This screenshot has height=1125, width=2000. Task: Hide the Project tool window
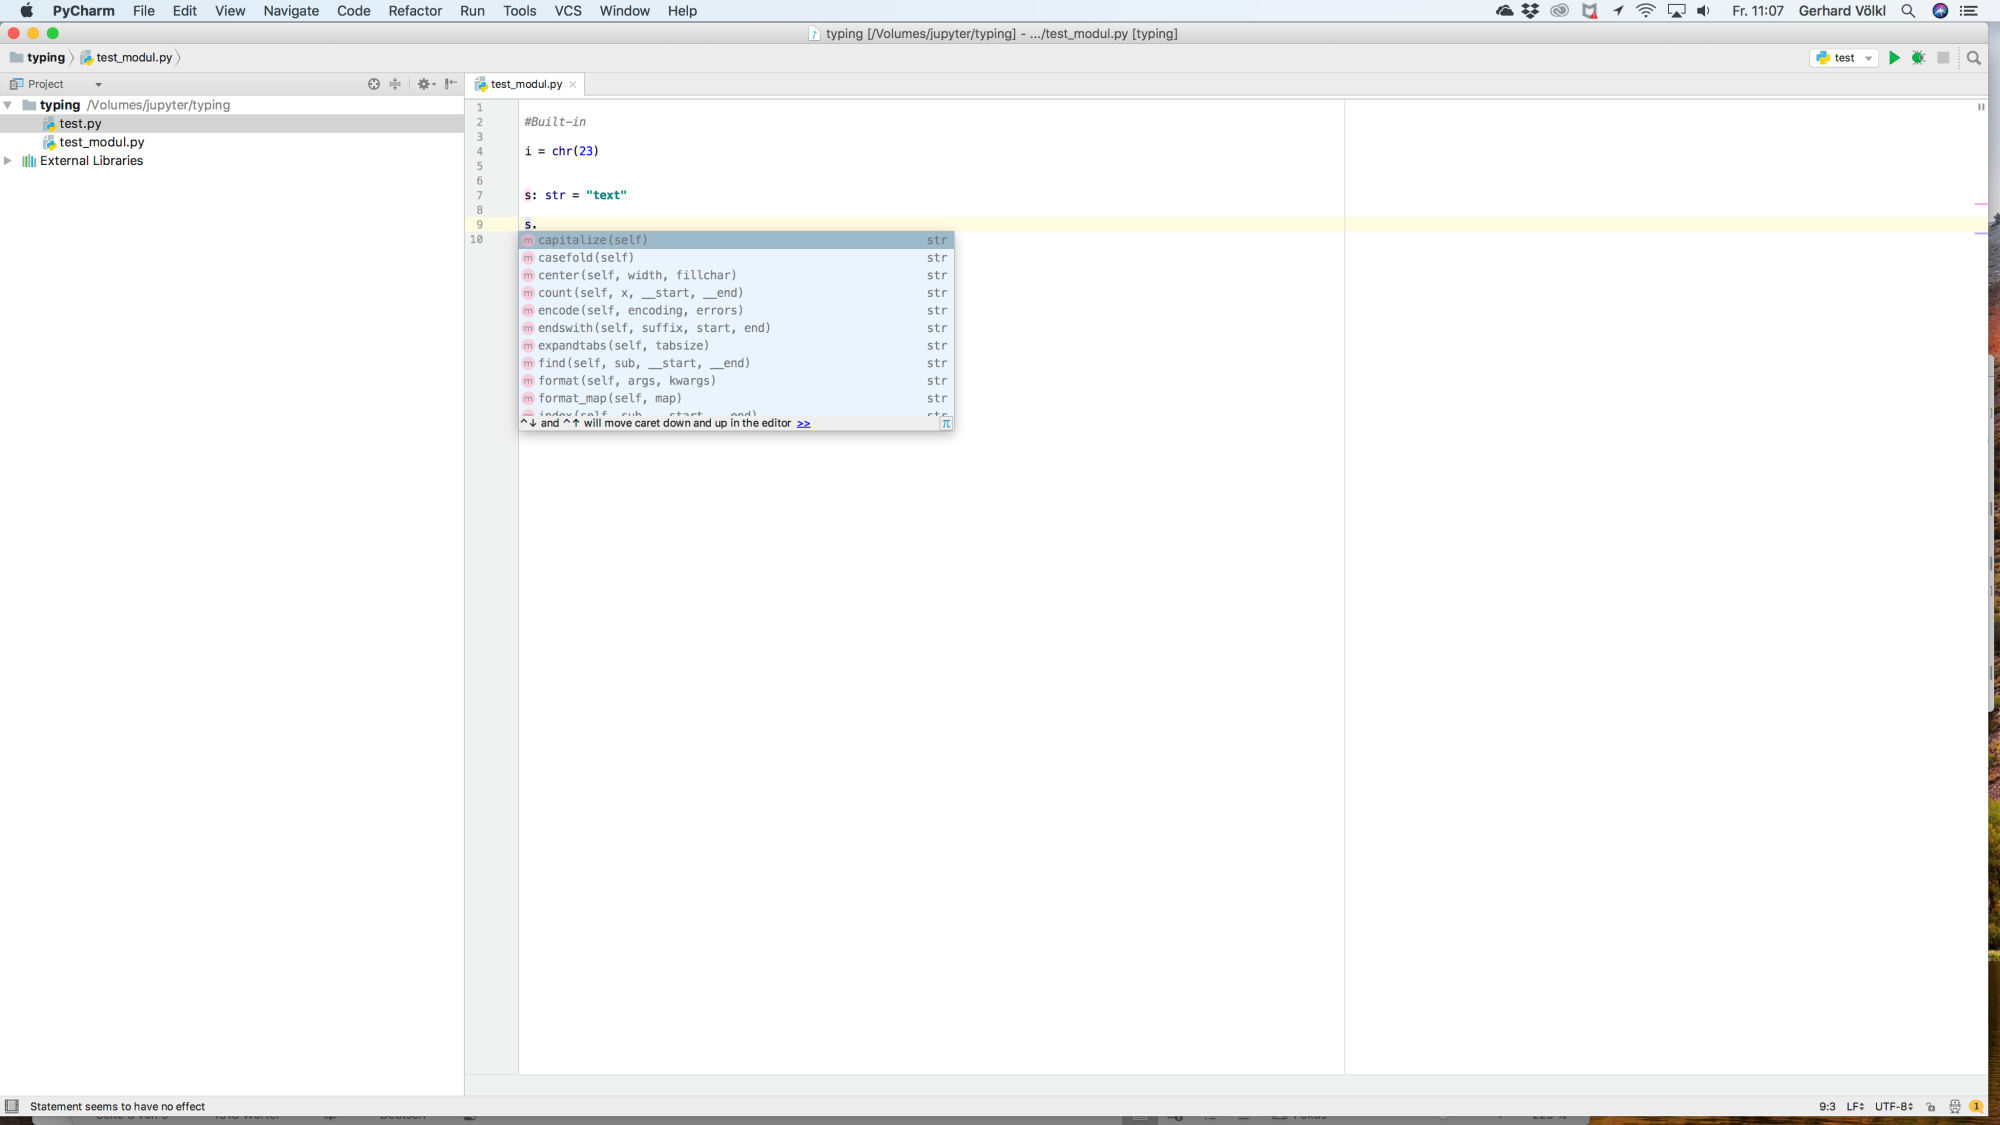tap(451, 84)
